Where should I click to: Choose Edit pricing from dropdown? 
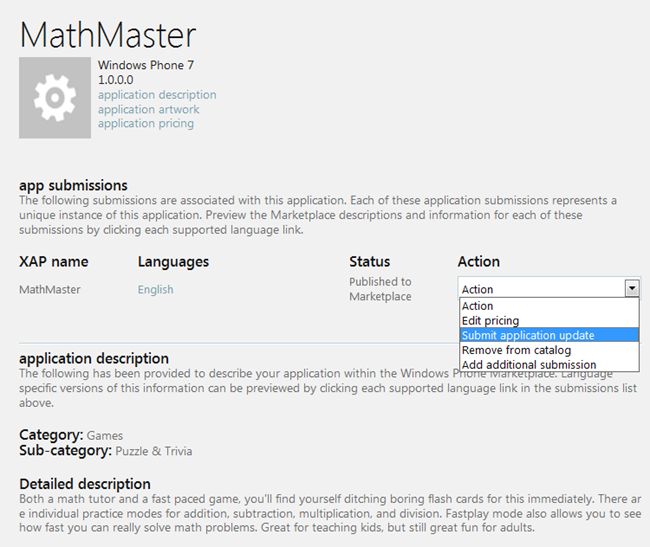point(549,320)
